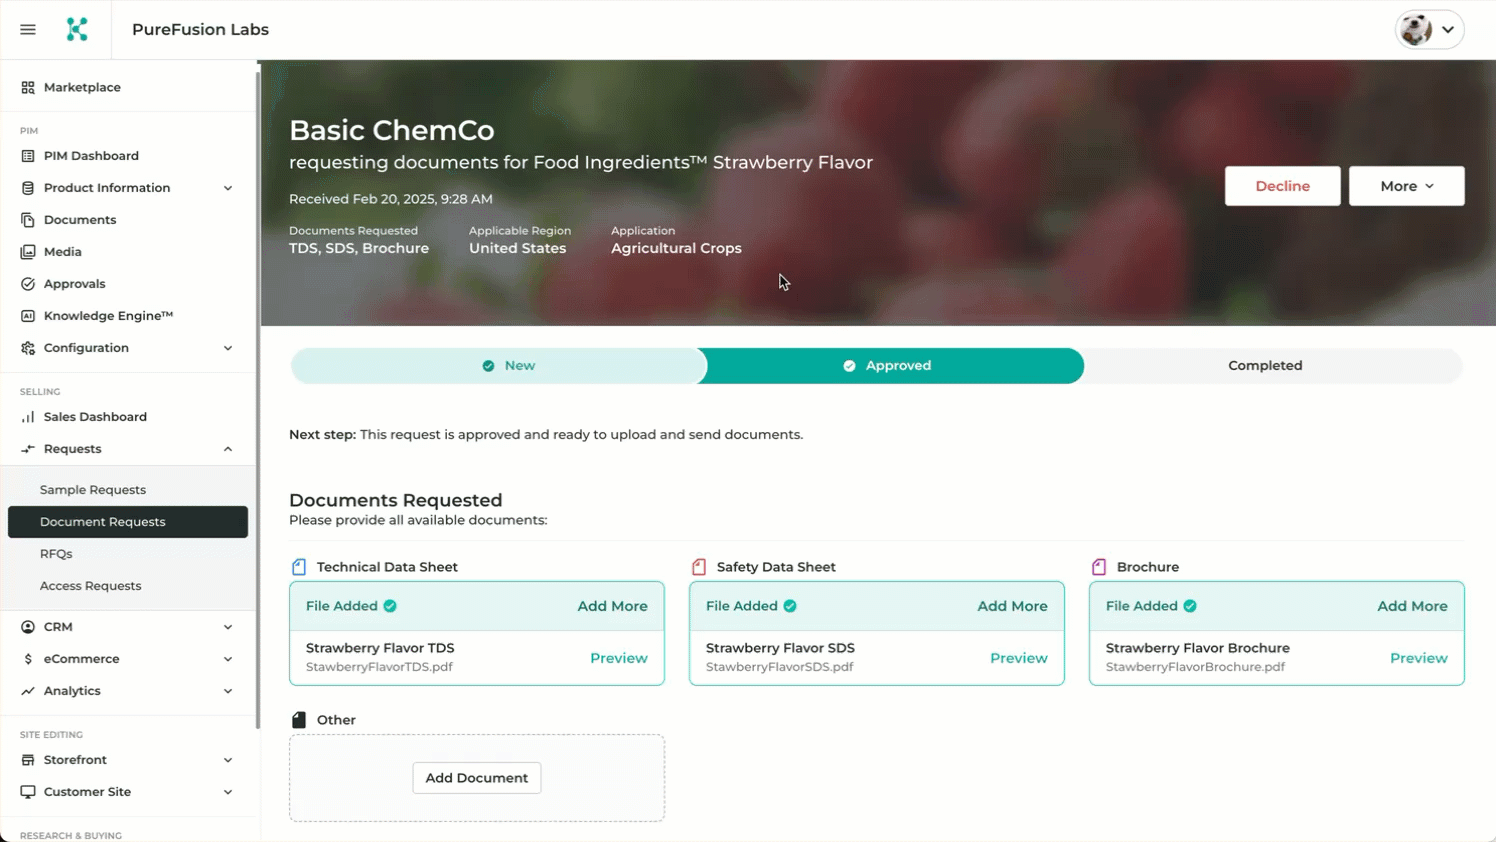Click the PureFusion Labs logo icon
The image size is (1496, 842).
tap(77, 30)
